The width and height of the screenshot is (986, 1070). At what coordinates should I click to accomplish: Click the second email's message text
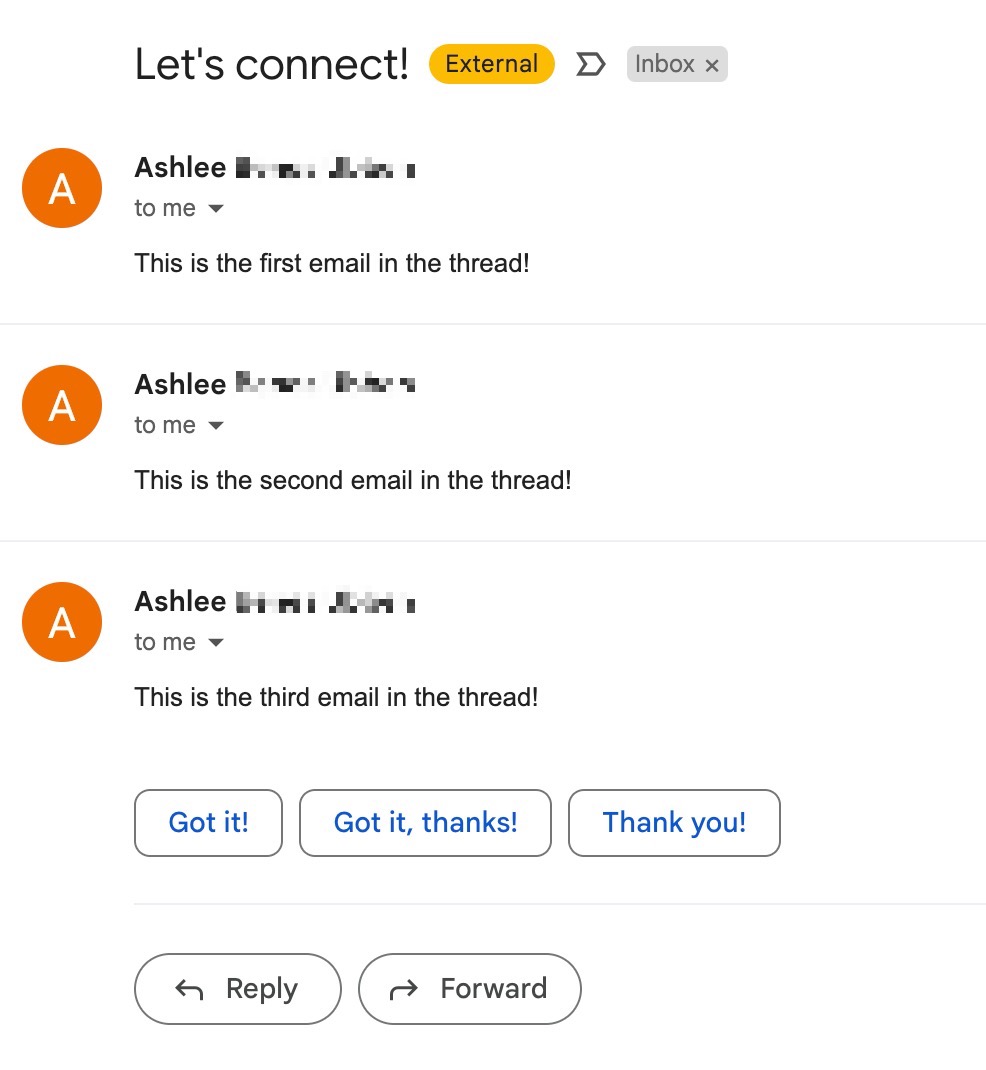[x=353, y=480]
